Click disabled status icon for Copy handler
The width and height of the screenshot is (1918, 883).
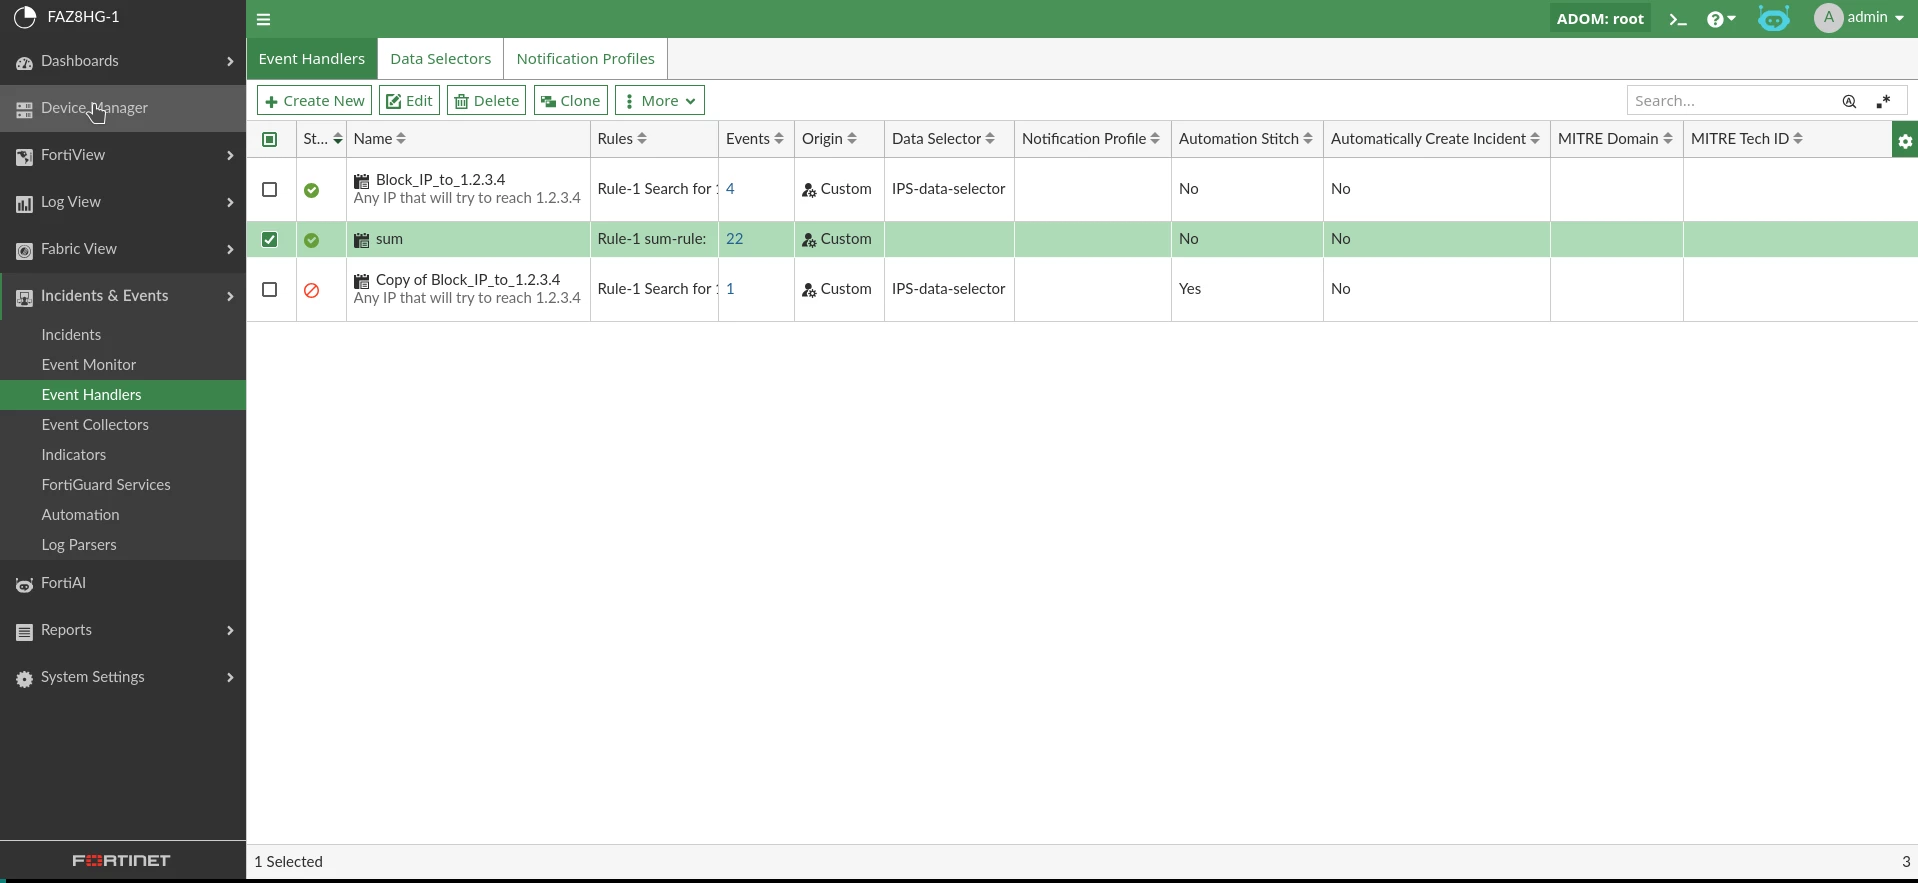coord(312,289)
